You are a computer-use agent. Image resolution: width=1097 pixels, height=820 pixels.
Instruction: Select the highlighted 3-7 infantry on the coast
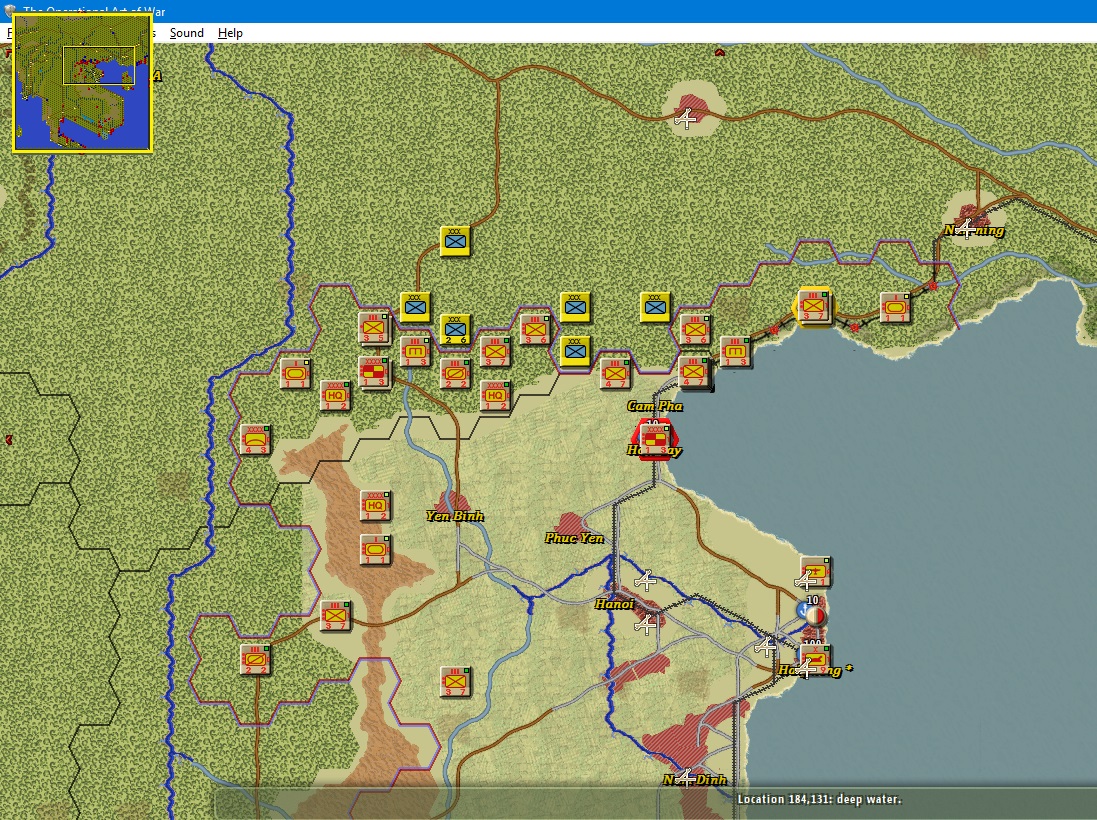pos(813,306)
